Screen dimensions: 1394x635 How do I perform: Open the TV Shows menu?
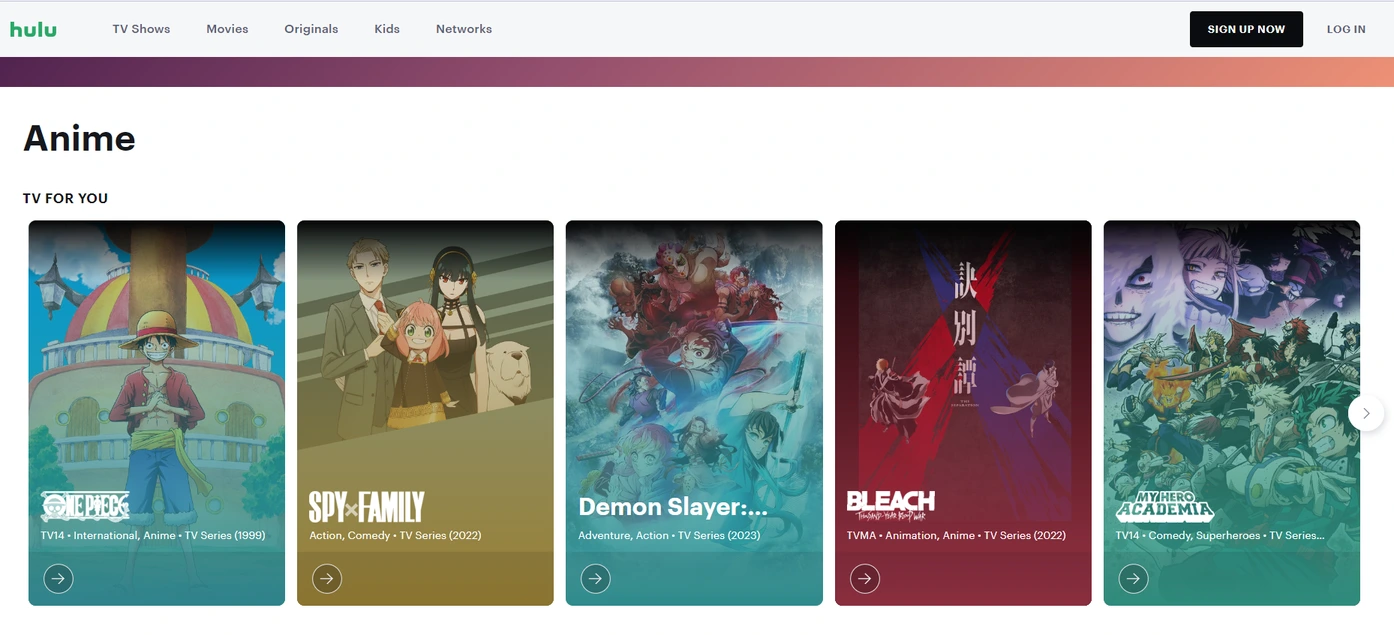coord(141,29)
